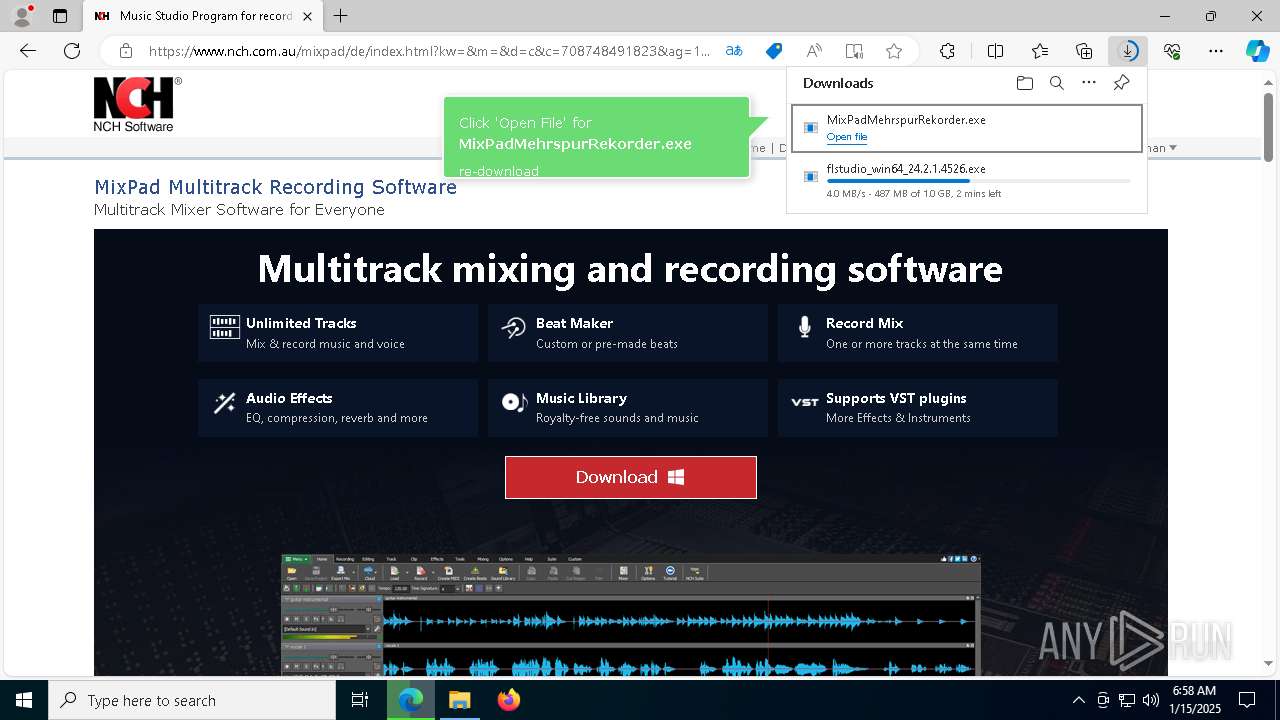Toggle split screen icon
Image resolution: width=1280 pixels, height=720 pixels.
995,51
